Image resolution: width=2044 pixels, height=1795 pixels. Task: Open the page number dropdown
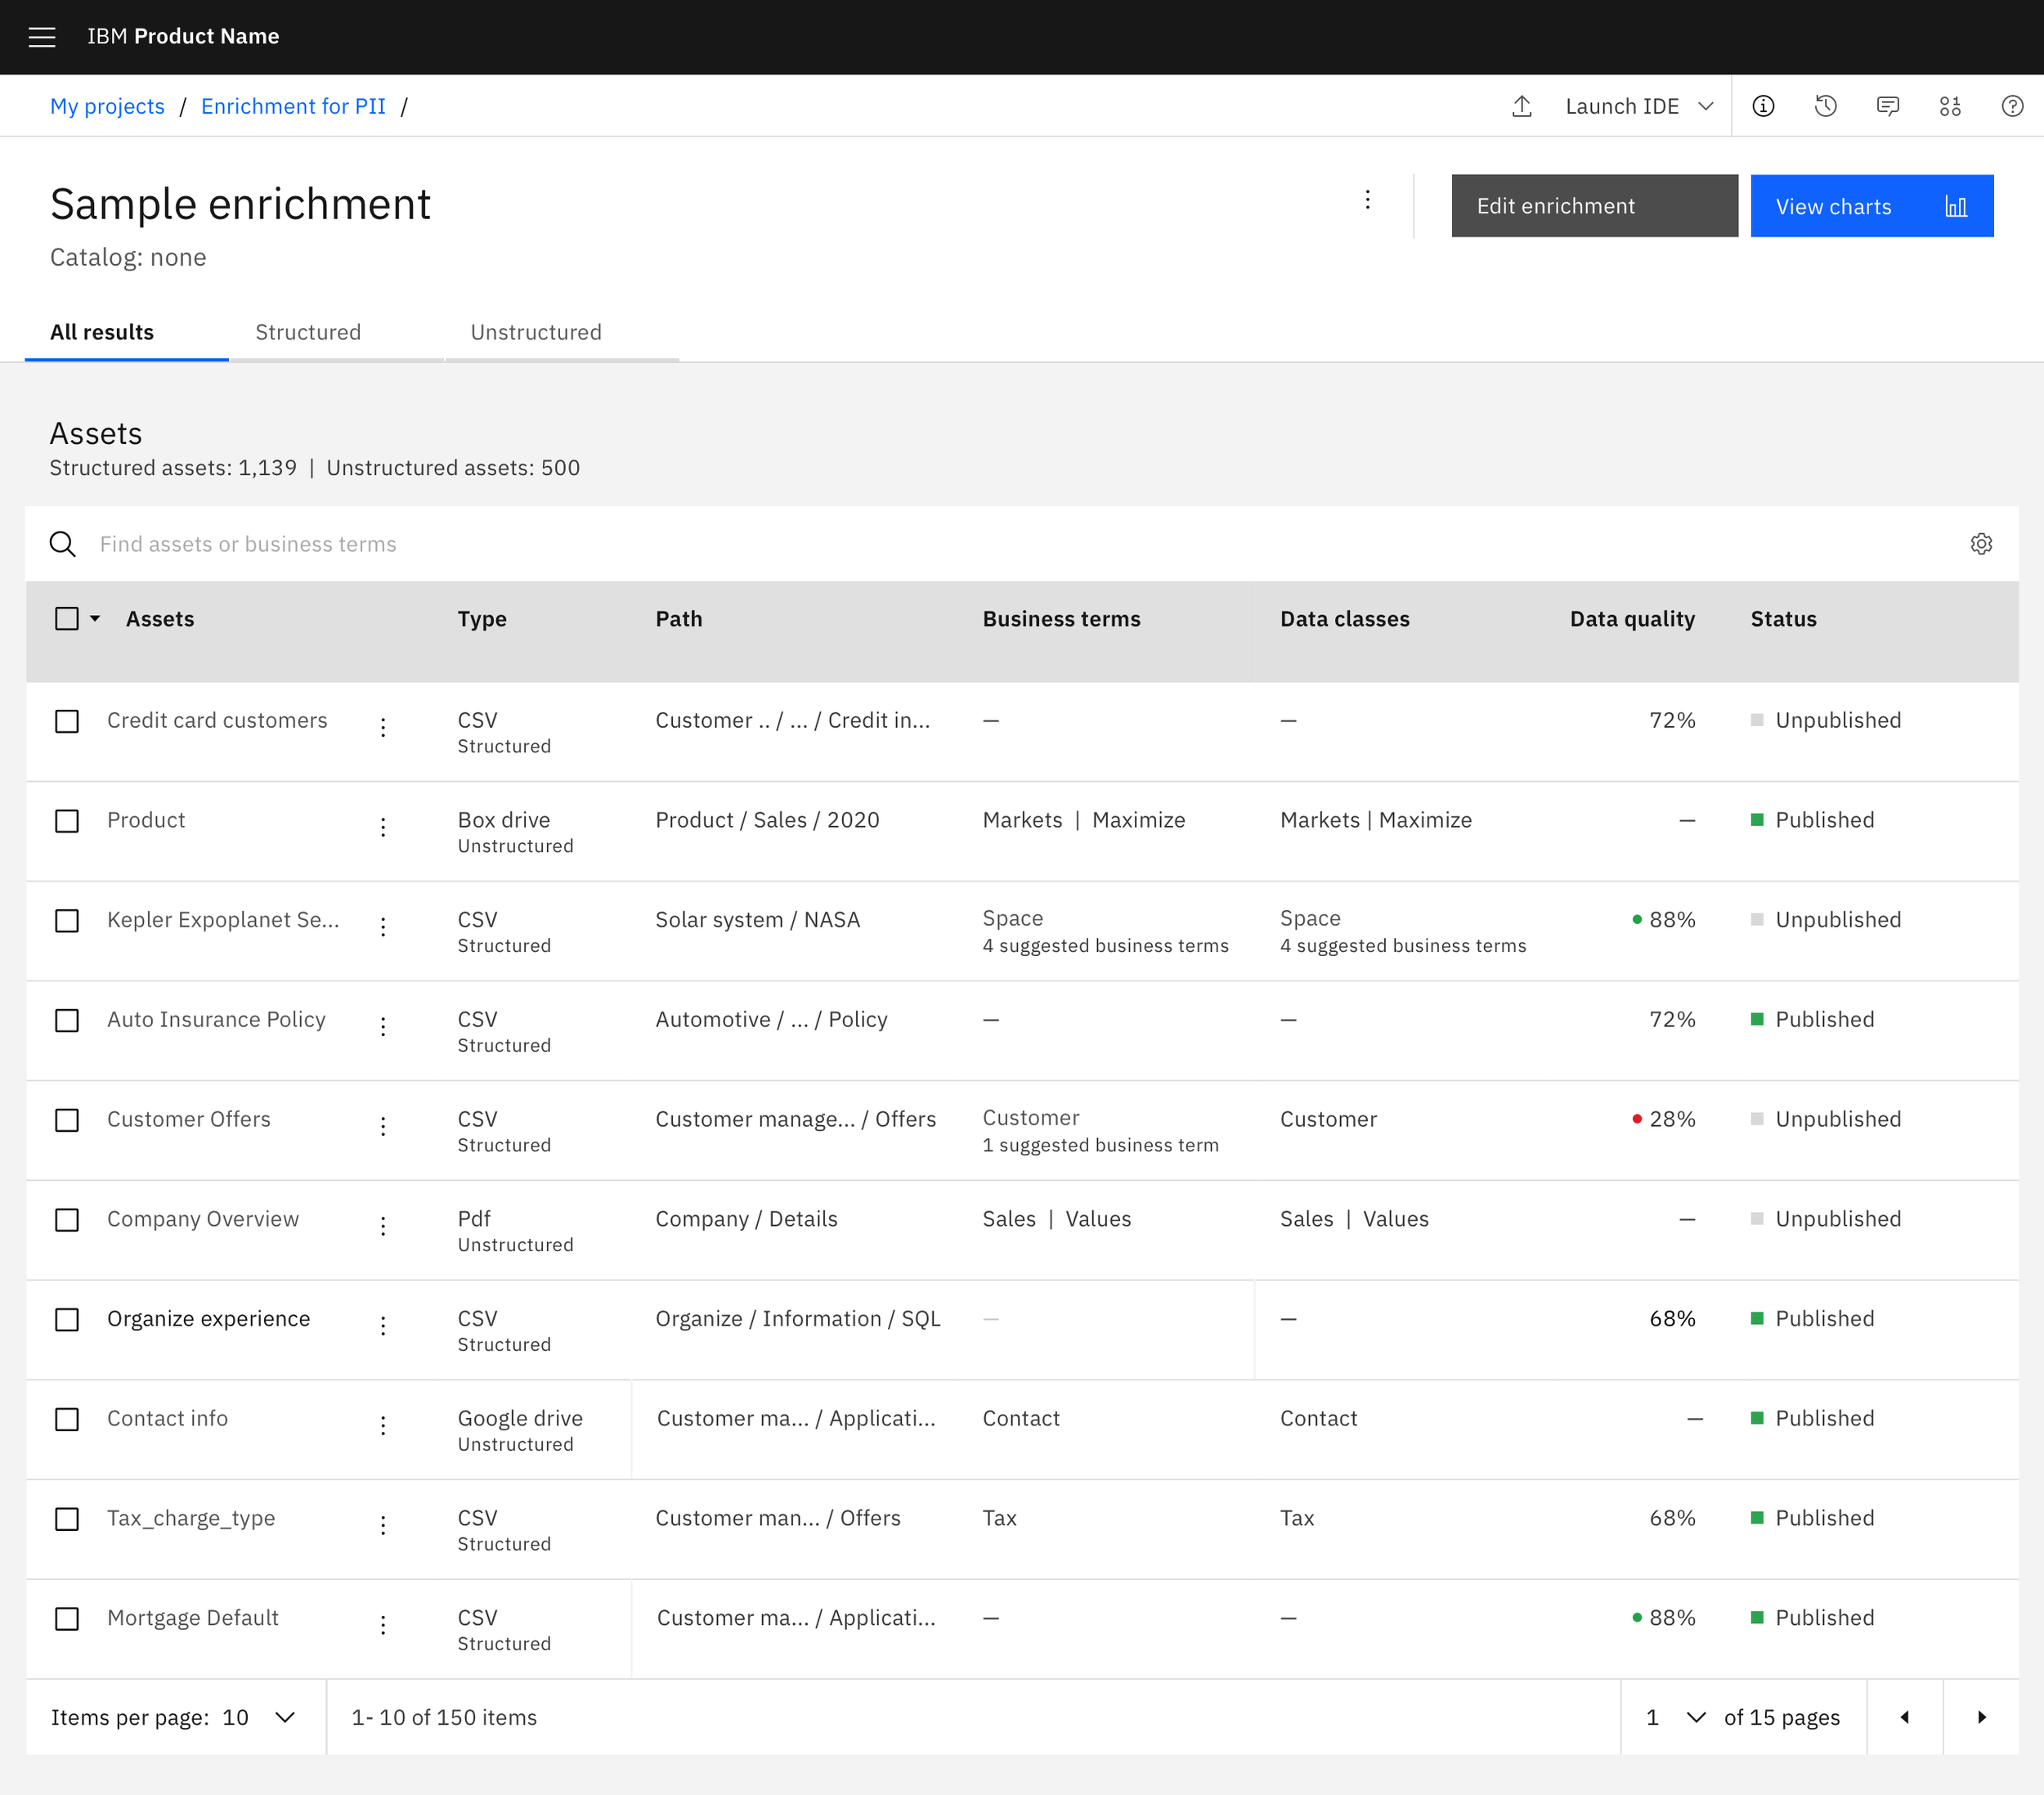pos(1675,1717)
